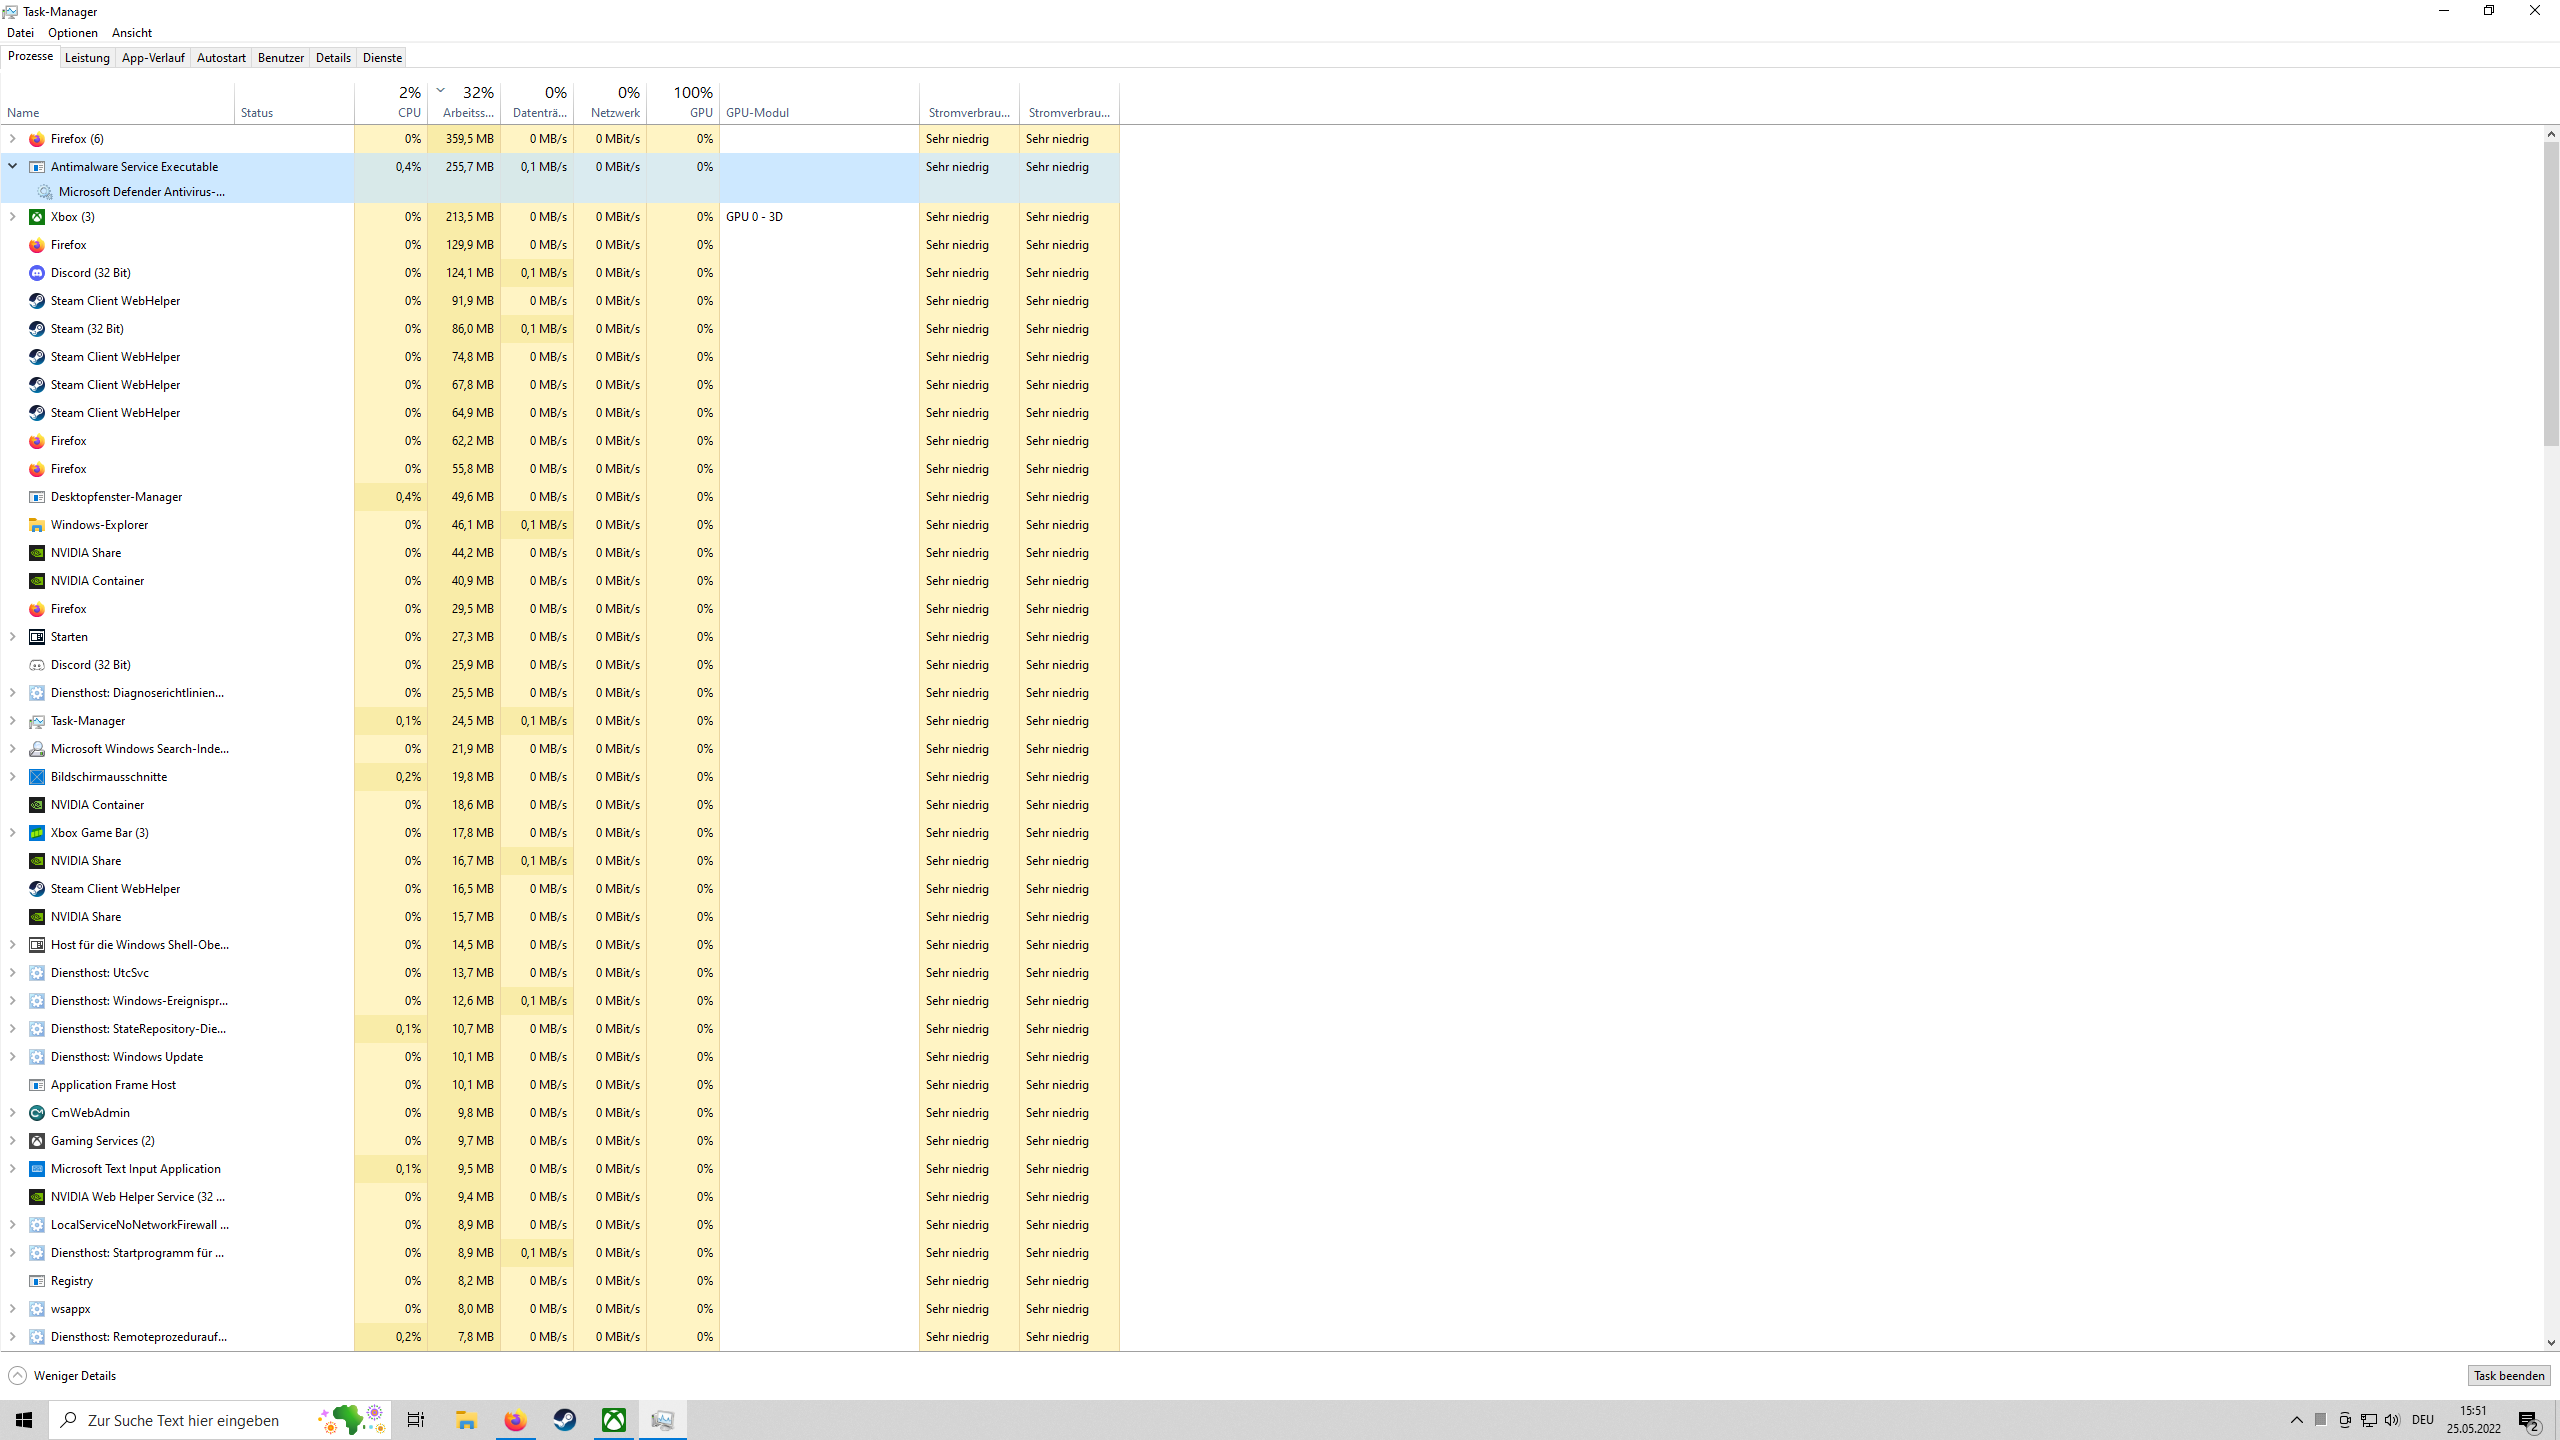The image size is (2560, 1440).
Task: Click the Task-Manager process icon
Action: coord(37,721)
